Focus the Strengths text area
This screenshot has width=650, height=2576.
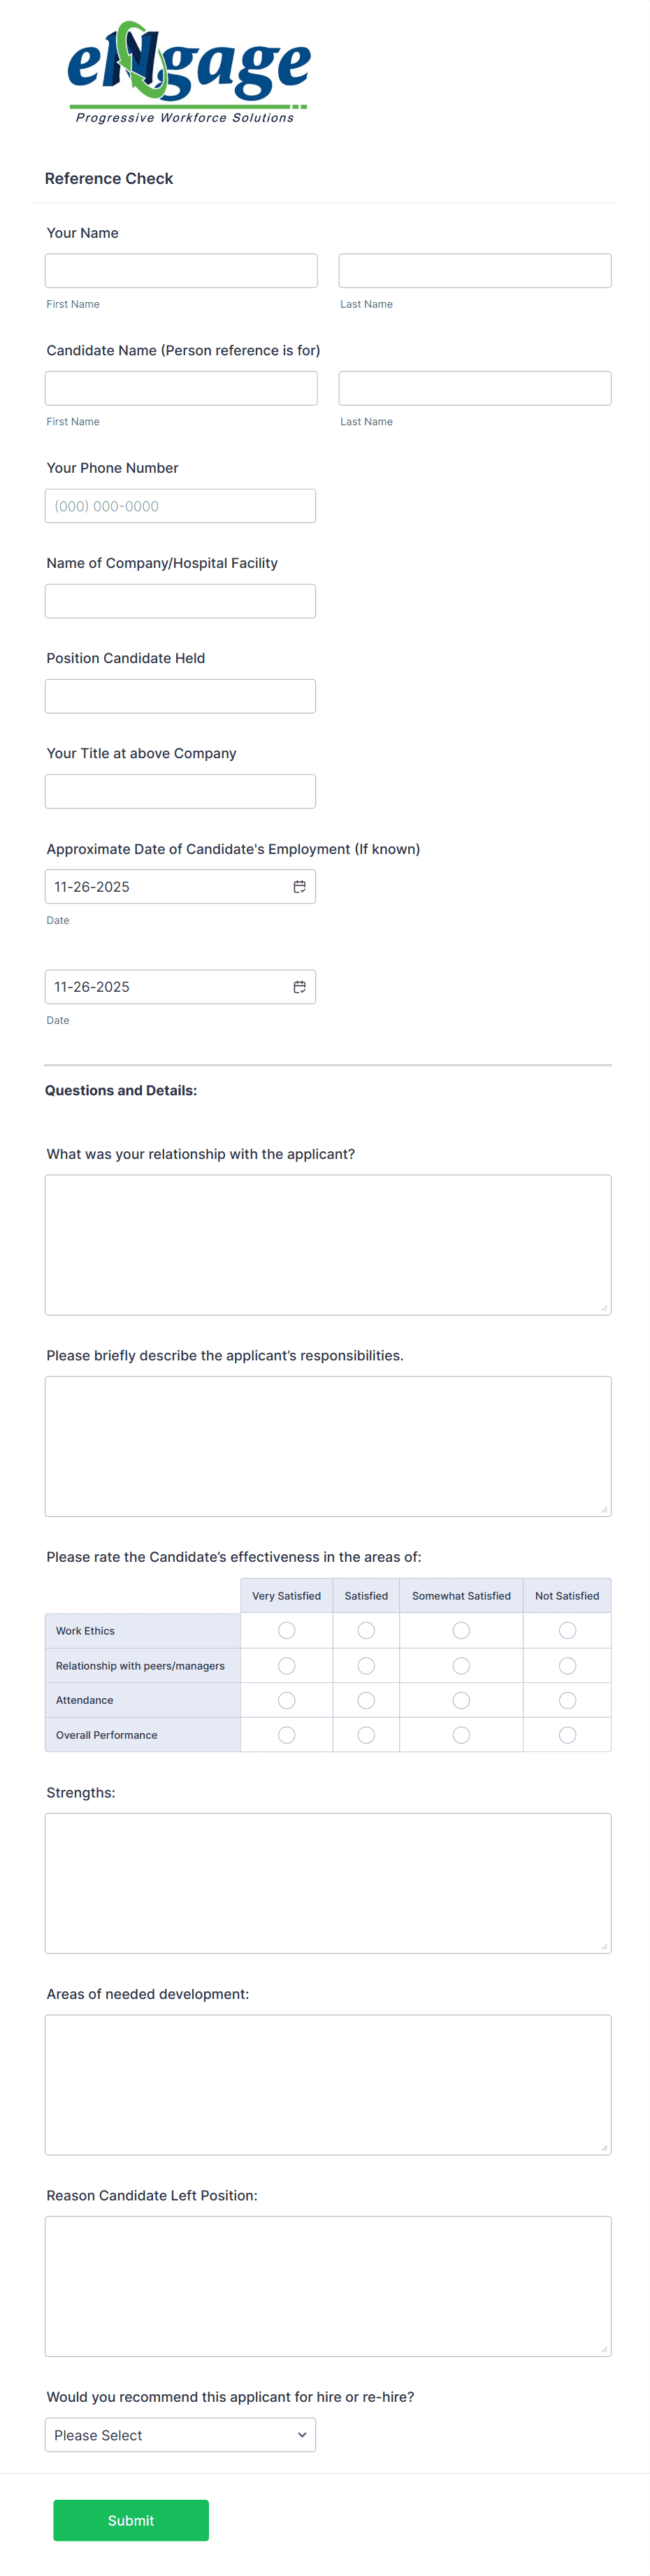328,1880
